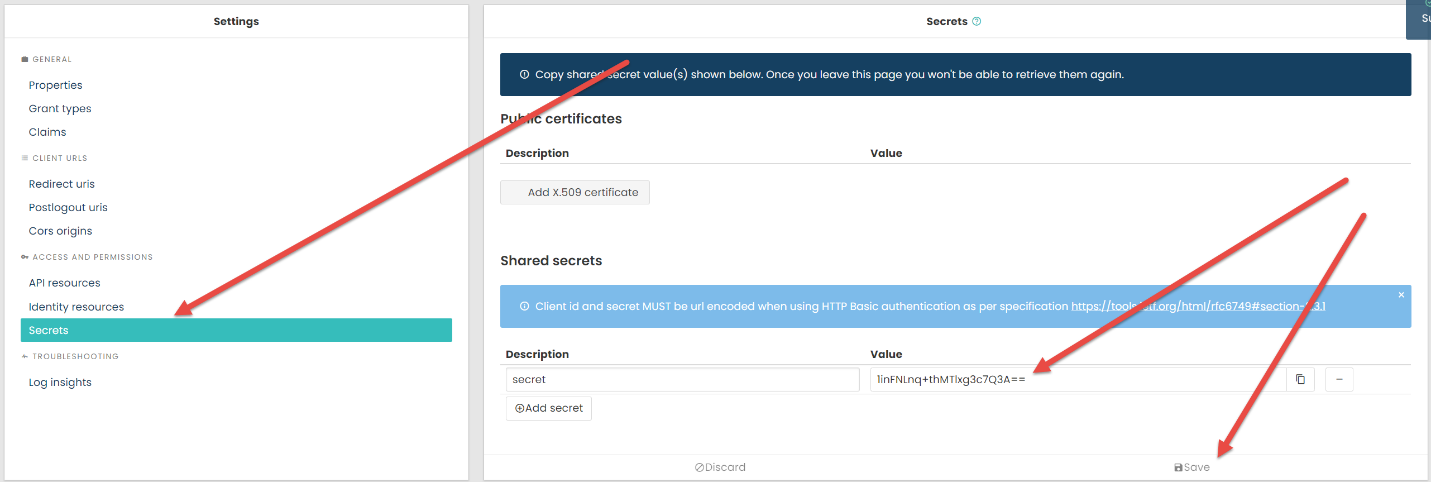The image size is (1431, 482).
Task: Select Claims in the sidebar
Action: click(47, 132)
